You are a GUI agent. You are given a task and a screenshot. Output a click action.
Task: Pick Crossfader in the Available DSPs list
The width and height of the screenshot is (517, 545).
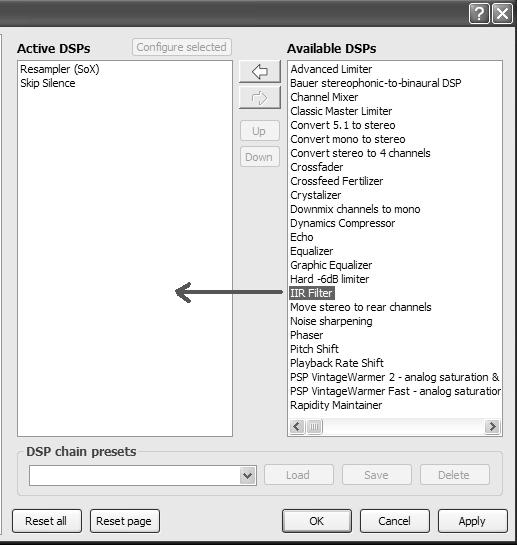tap(317, 167)
